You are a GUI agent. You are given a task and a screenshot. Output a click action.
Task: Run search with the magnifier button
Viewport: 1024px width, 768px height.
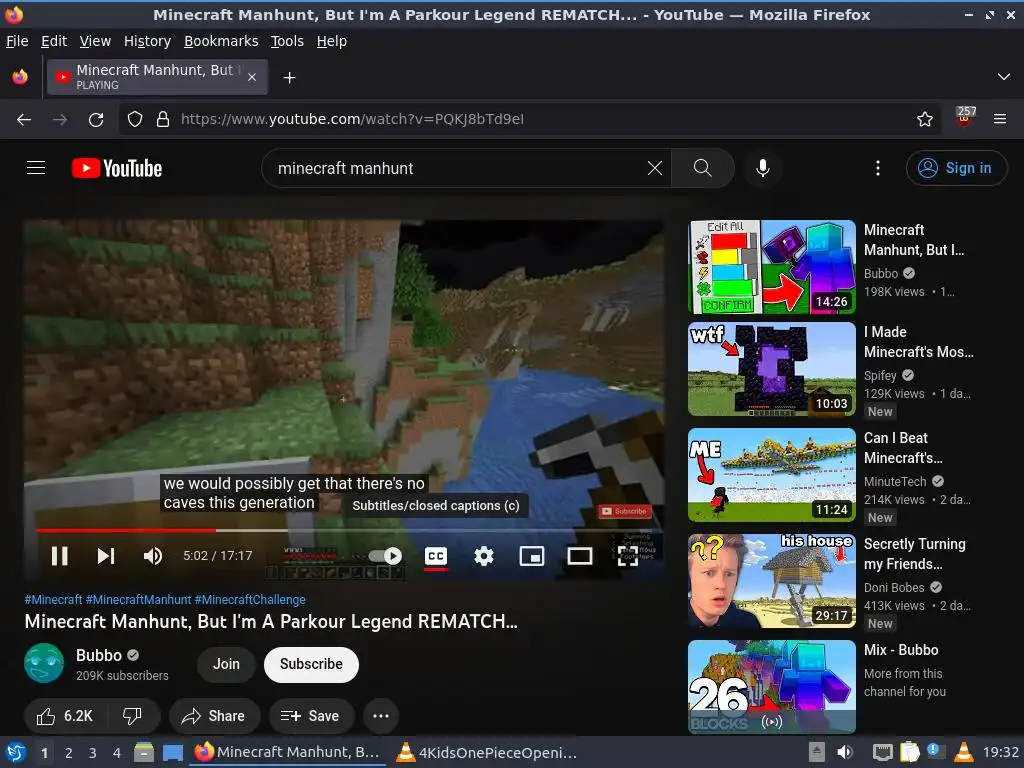703,168
